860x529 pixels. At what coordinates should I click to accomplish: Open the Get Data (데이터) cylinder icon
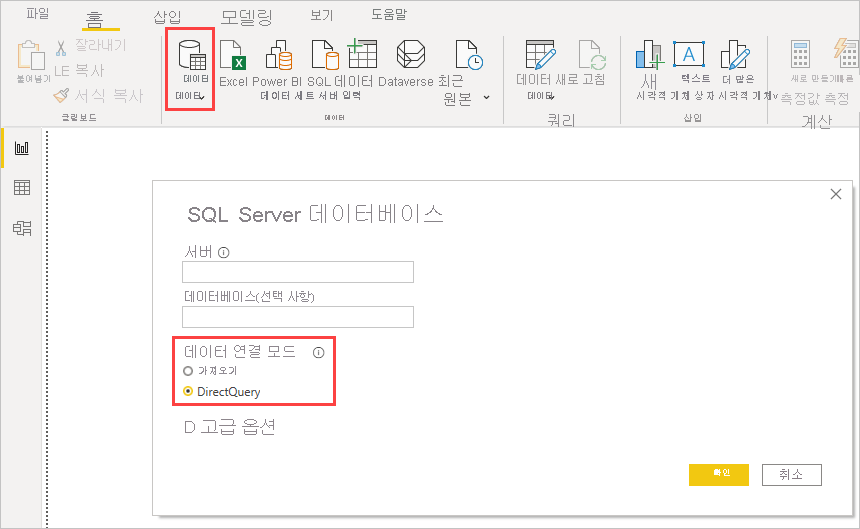[192, 55]
